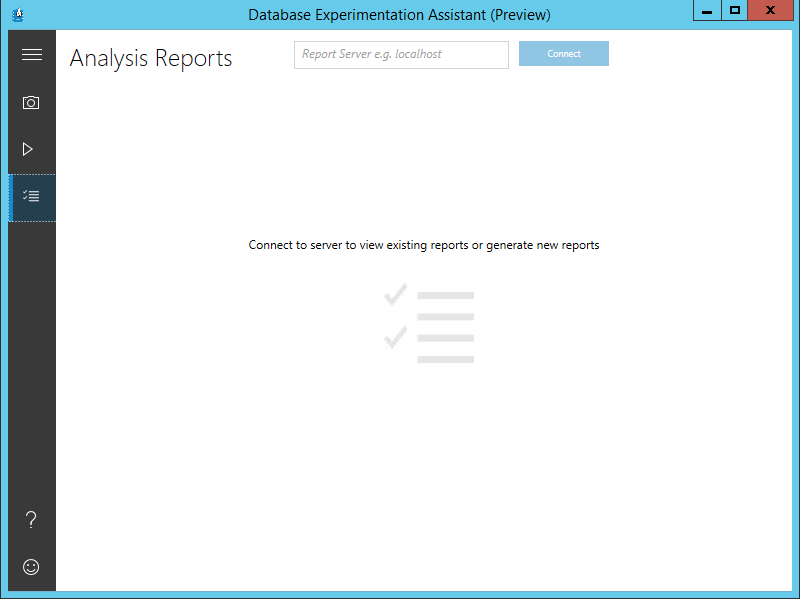Close the Database Experimentation Assistant window
This screenshot has height=599, width=800.
[770, 10]
